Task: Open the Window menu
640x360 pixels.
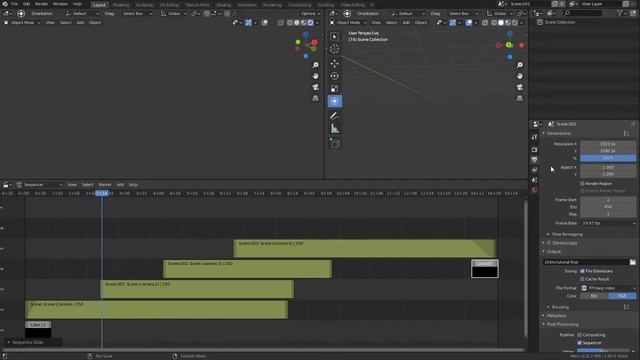Action: pyautogui.click(x=60, y=4)
